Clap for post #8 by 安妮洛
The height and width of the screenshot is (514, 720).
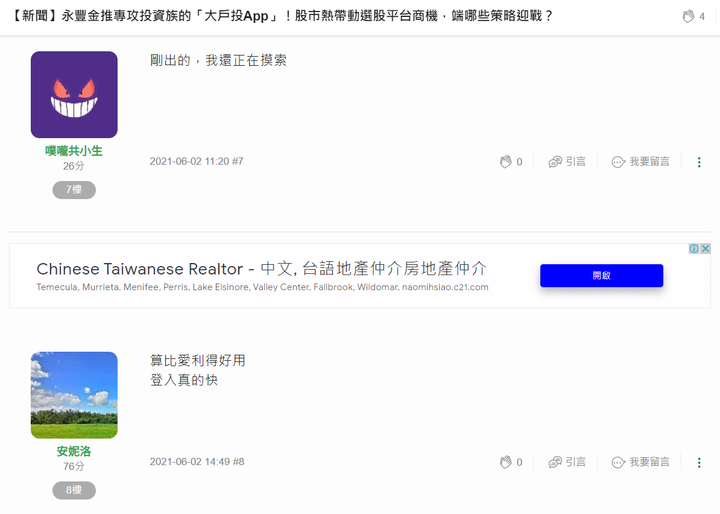(506, 462)
